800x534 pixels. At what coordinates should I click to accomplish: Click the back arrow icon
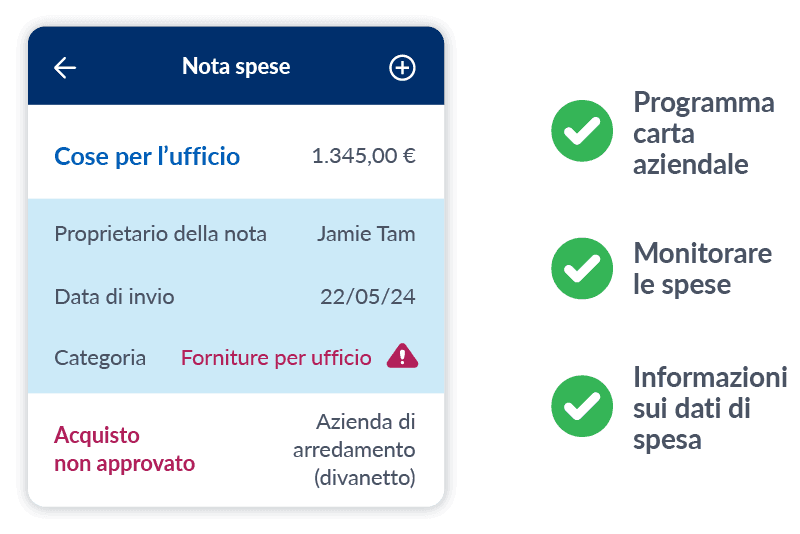pyautogui.click(x=65, y=68)
